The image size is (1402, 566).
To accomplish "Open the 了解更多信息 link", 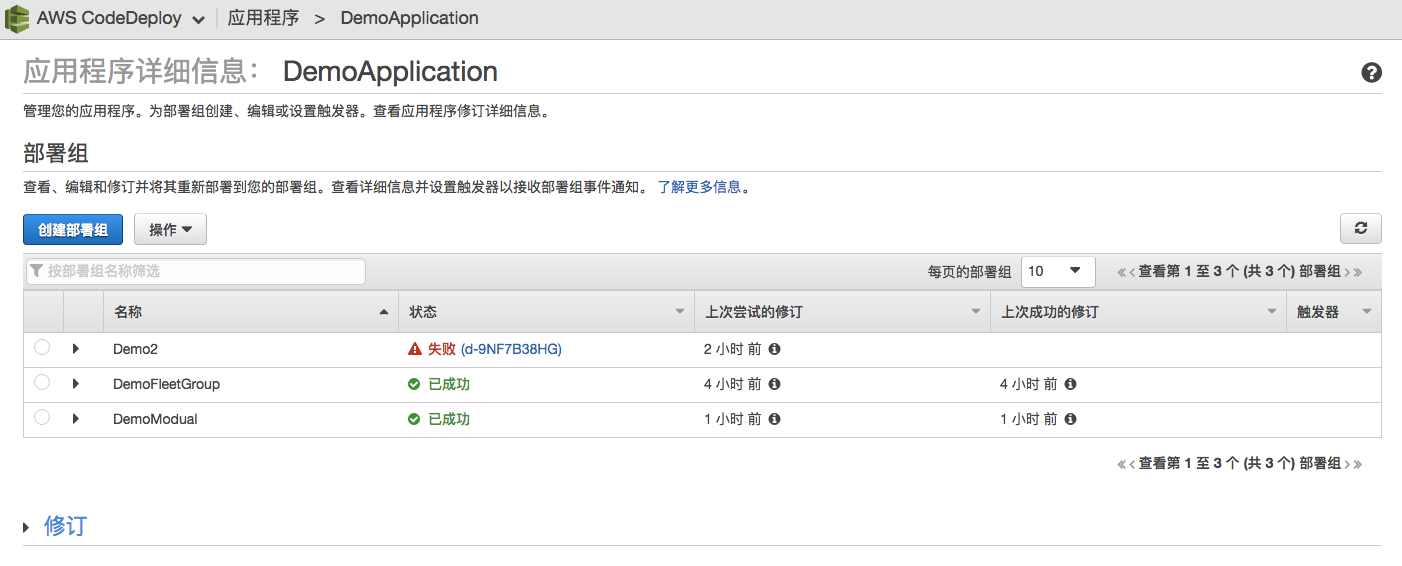I will (x=699, y=187).
